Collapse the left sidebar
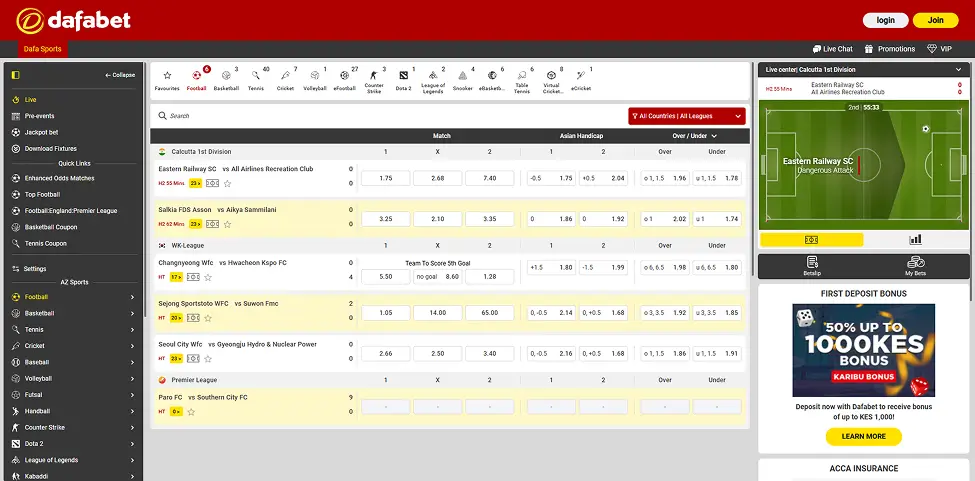This screenshot has height=481, width=975. point(120,75)
